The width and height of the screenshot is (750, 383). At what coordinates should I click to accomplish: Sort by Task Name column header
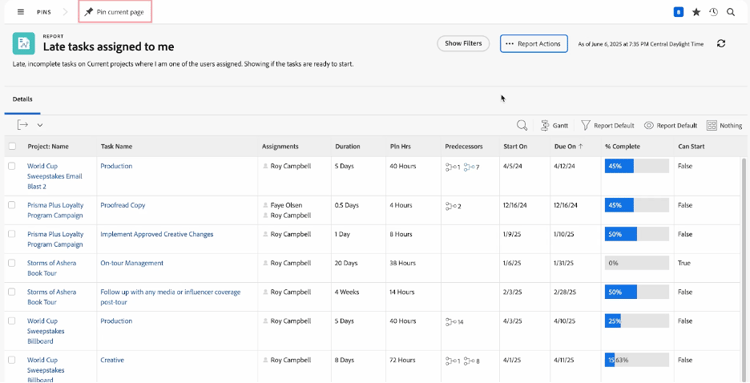[116, 146]
